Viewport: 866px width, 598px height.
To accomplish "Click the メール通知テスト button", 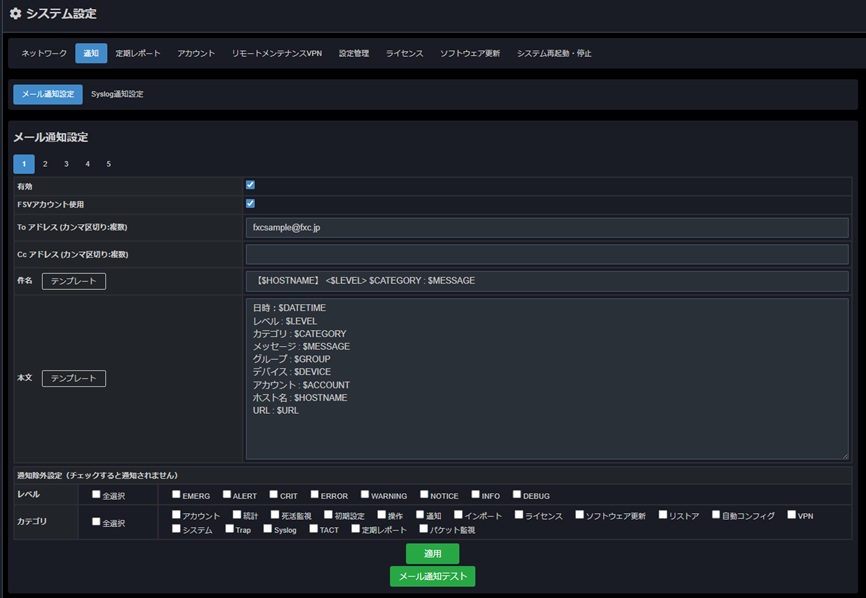I will pos(432,576).
